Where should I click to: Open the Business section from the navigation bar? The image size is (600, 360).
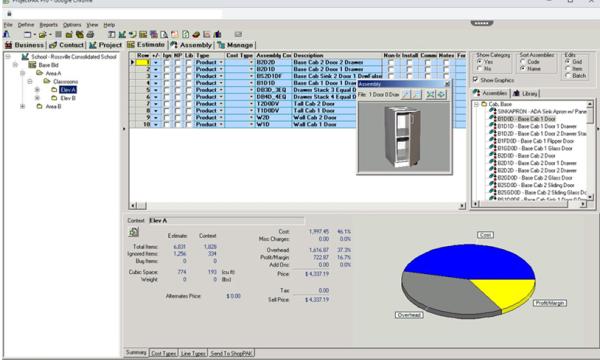(24, 45)
